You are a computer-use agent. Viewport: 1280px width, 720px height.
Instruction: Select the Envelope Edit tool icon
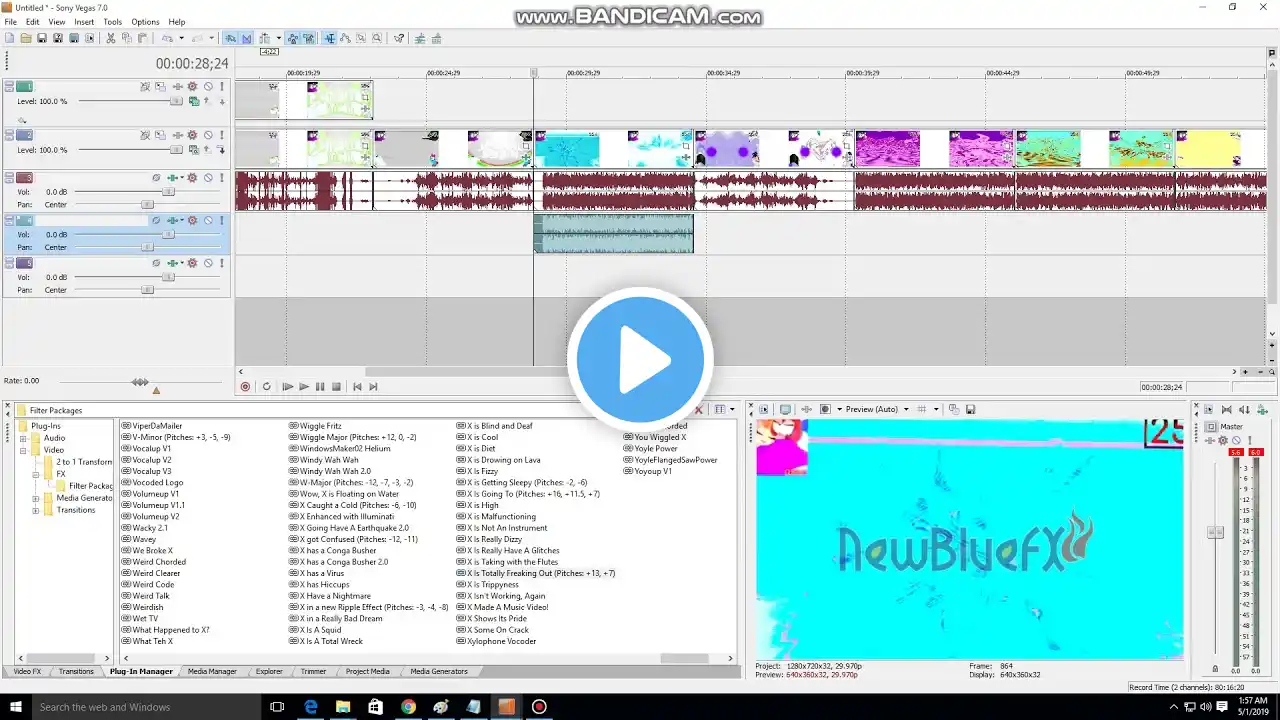click(345, 38)
